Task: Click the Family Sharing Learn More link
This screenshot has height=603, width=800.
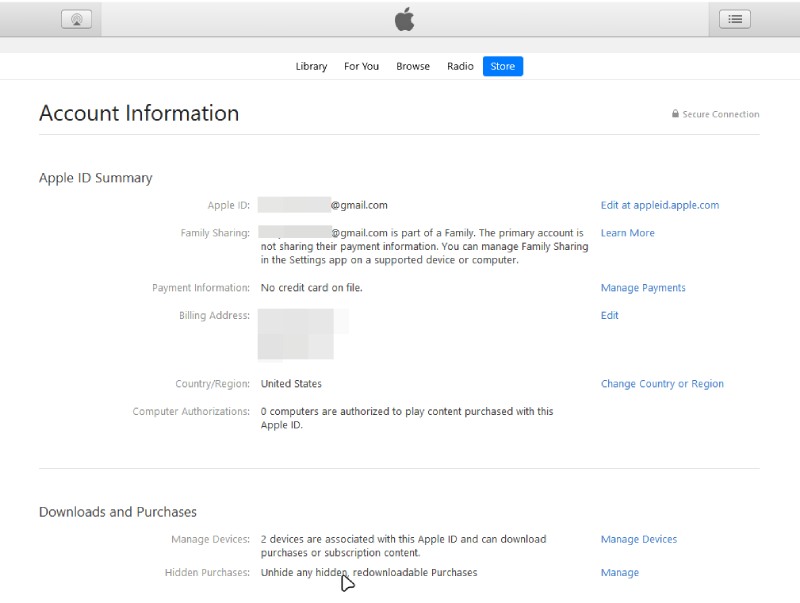Action: click(628, 233)
